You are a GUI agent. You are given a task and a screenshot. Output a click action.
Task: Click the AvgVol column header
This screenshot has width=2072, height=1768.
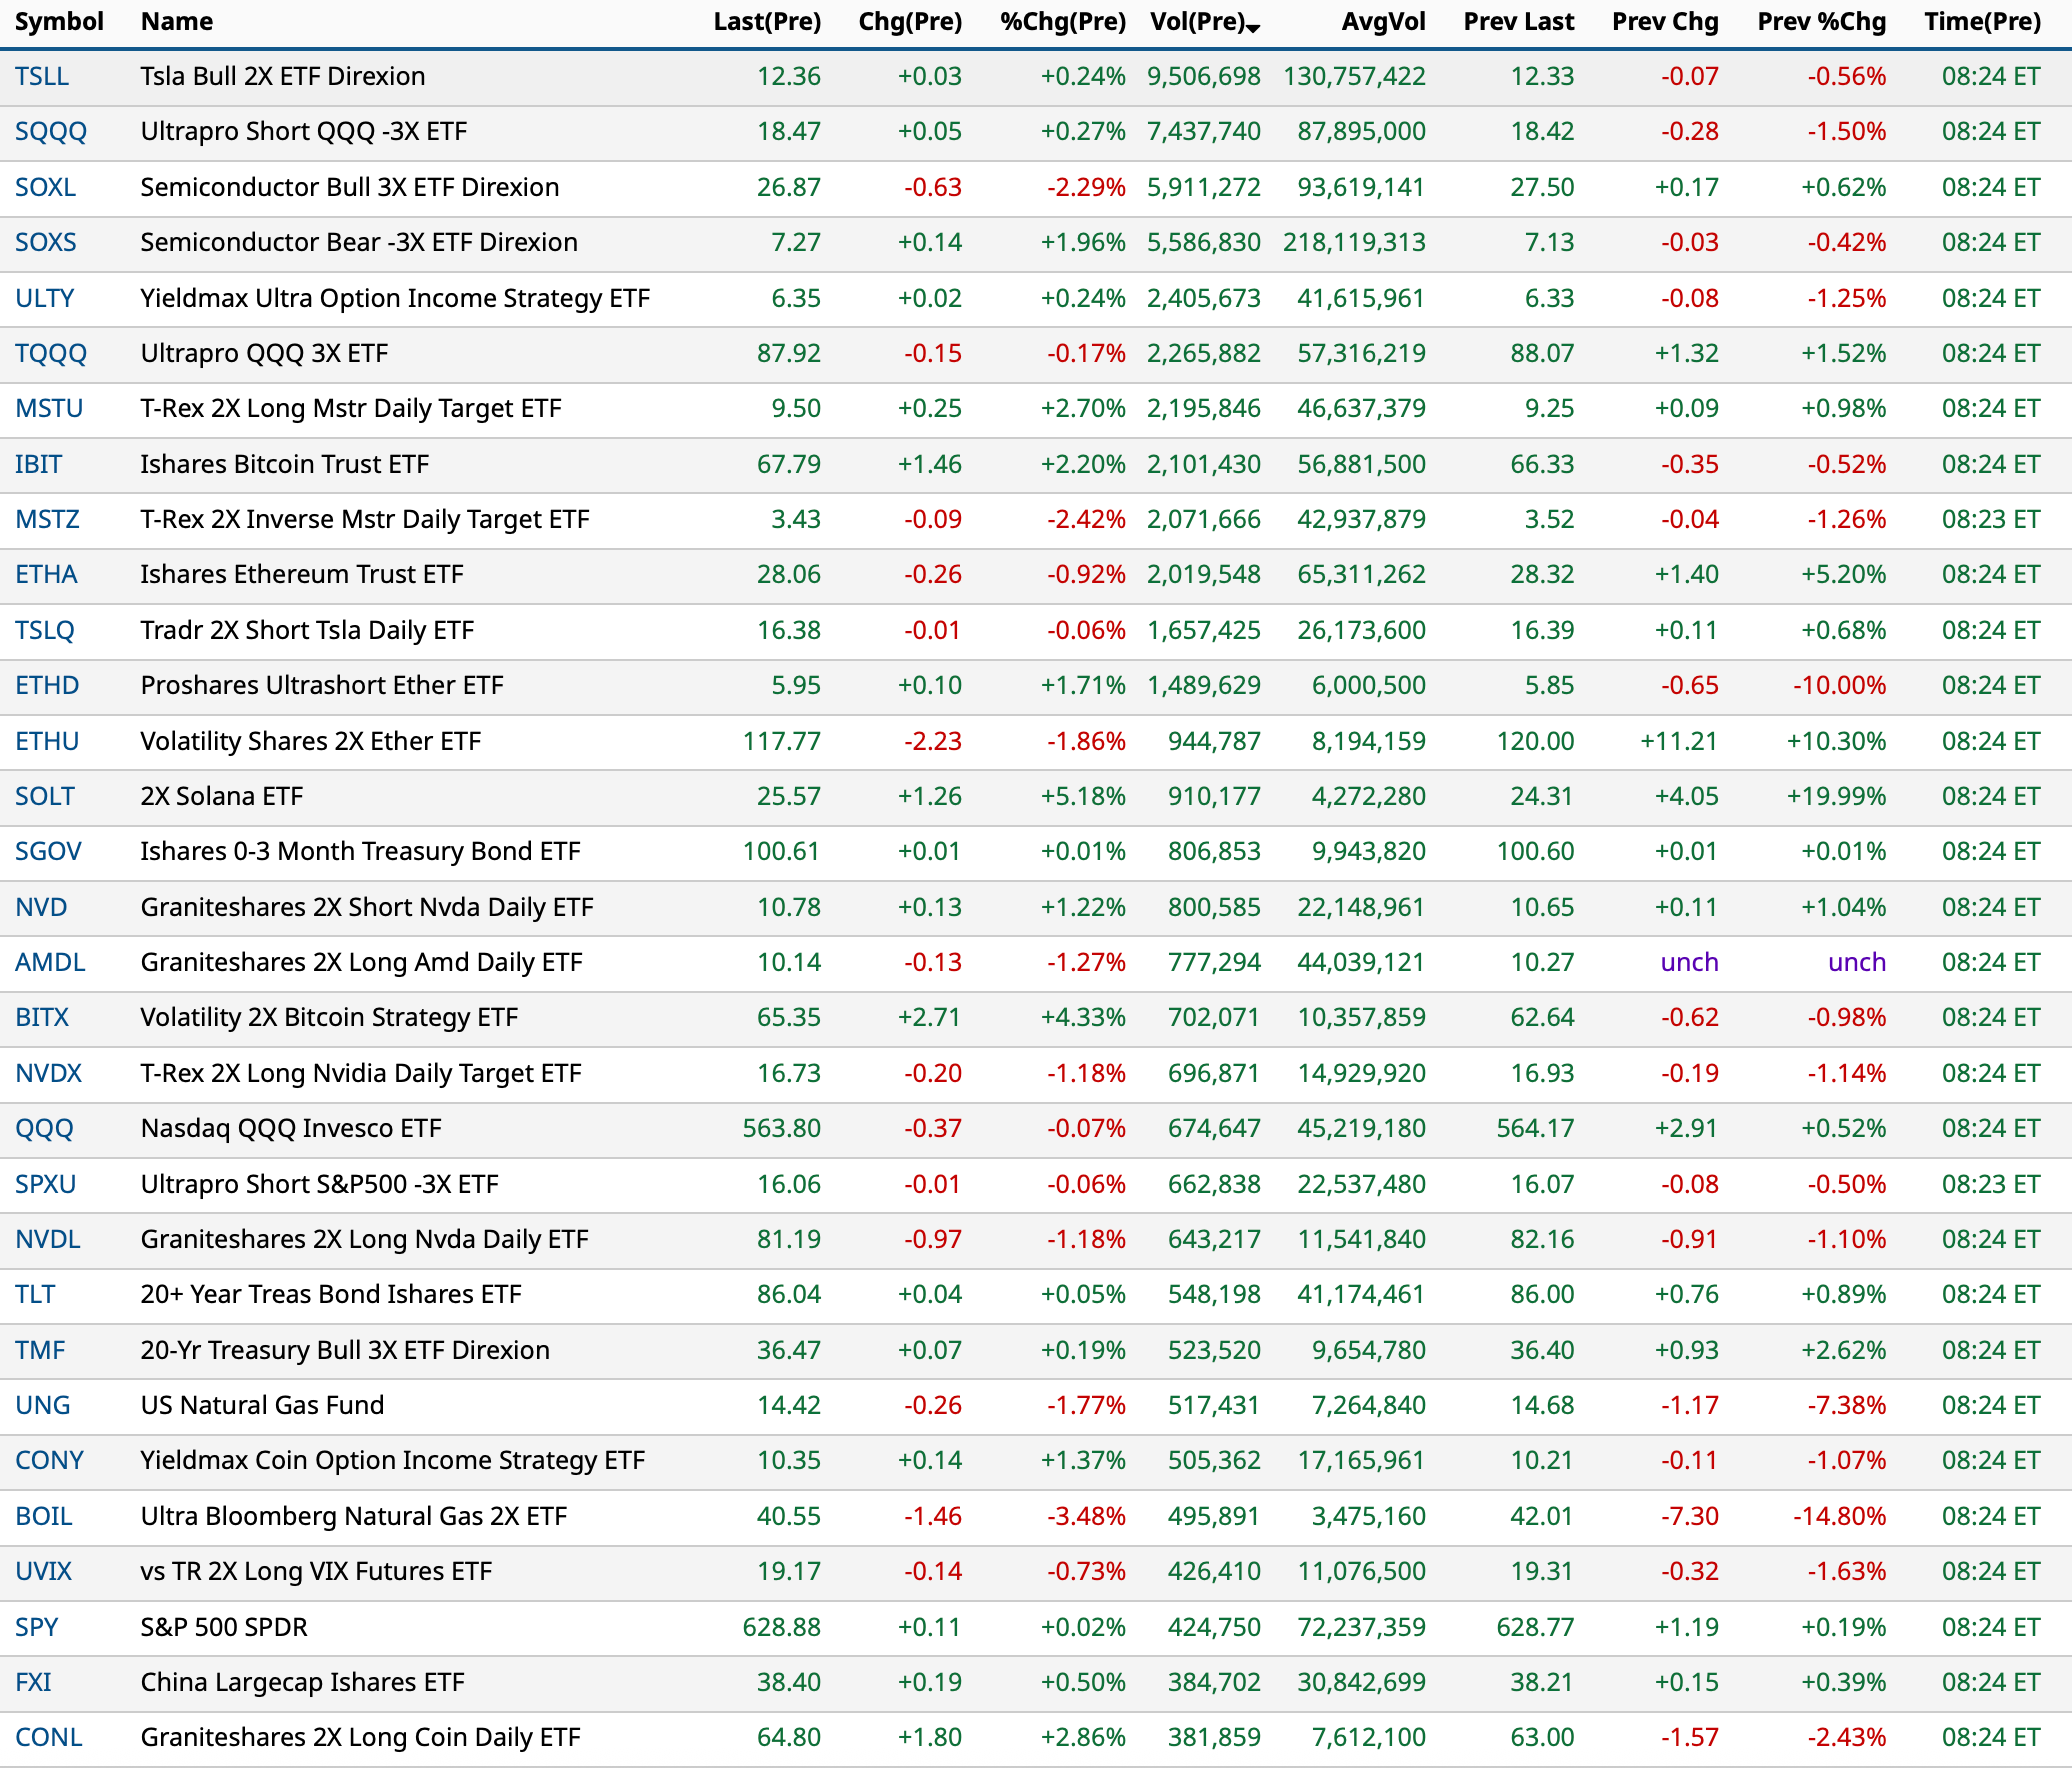tap(1383, 22)
